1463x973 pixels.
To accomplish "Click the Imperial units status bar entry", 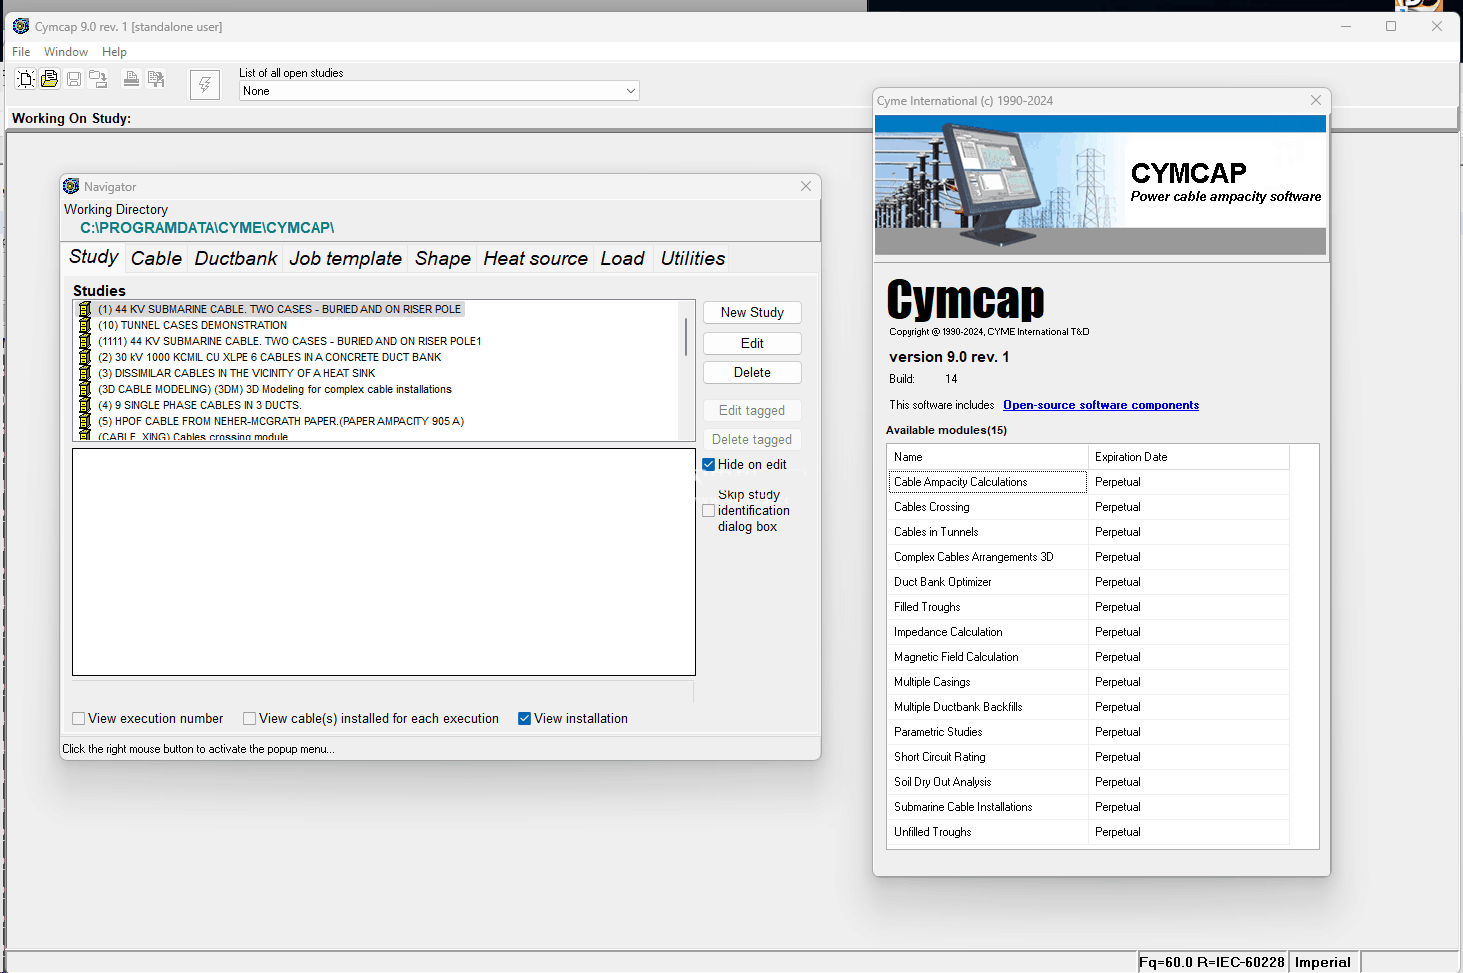I will click(1323, 962).
